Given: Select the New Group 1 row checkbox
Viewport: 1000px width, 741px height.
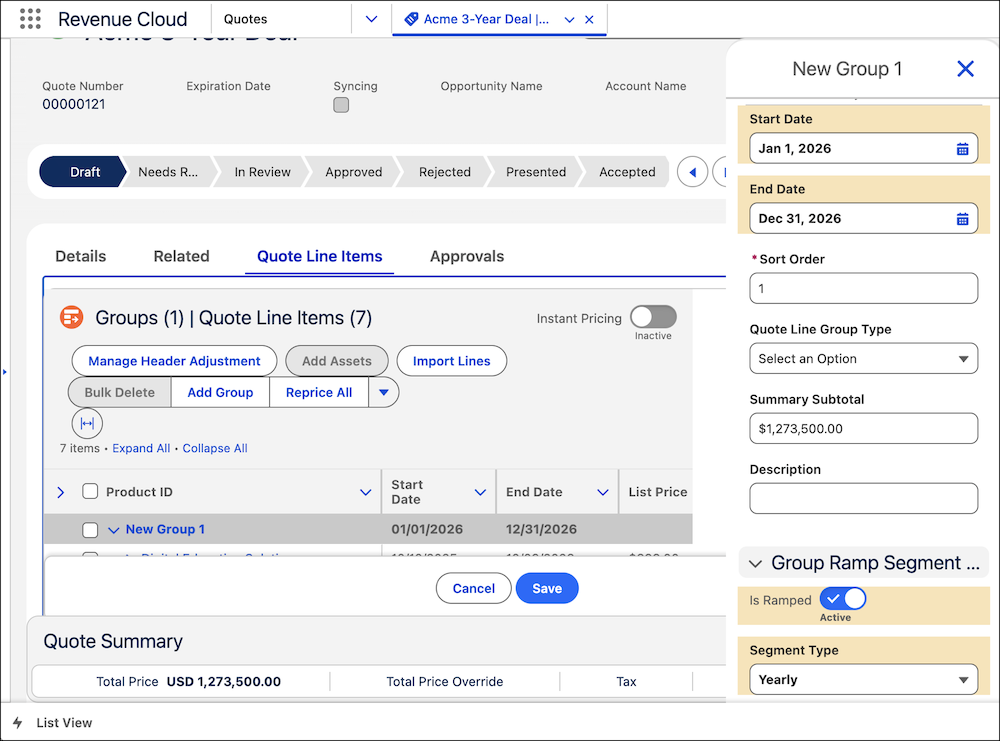Looking at the screenshot, I should coord(90,530).
